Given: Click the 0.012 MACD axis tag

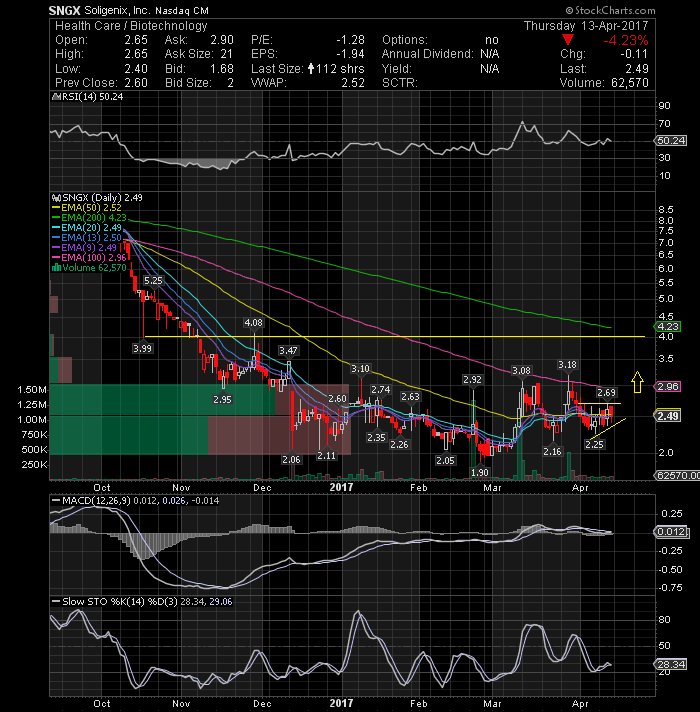Looking at the screenshot, I should point(671,532).
